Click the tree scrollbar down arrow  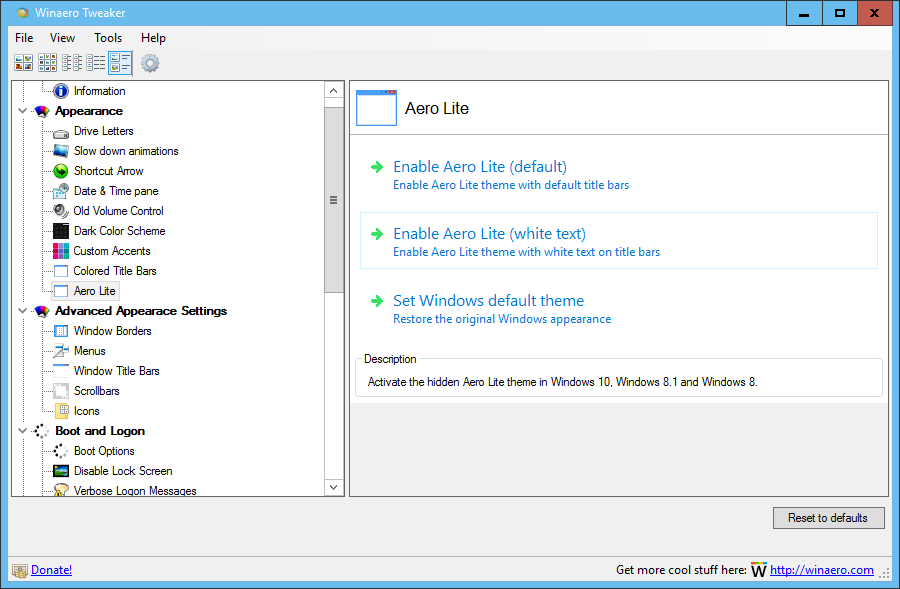(334, 487)
